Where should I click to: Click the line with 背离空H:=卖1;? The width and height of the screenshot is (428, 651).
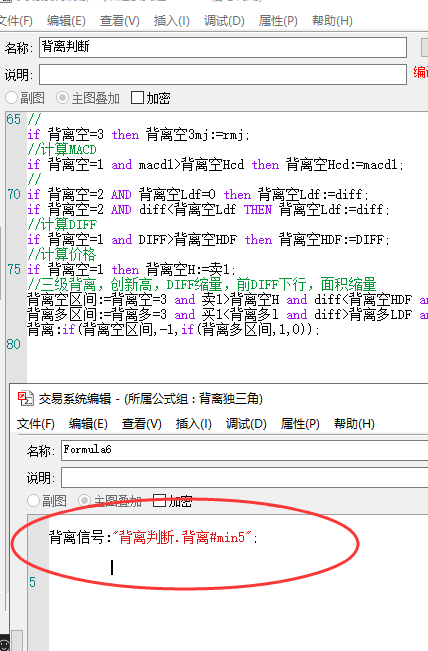pyautogui.click(x=132, y=269)
